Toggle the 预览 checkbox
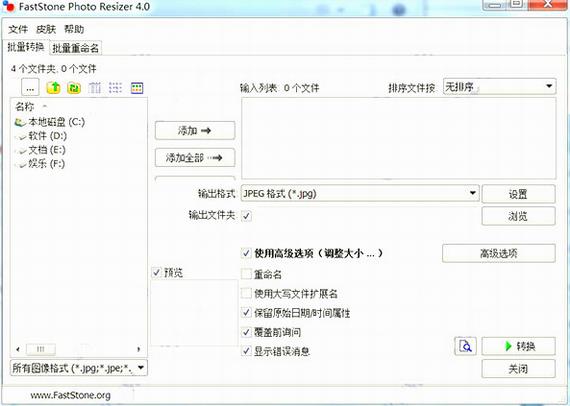Image resolution: width=570 pixels, height=406 pixels. pos(156,272)
